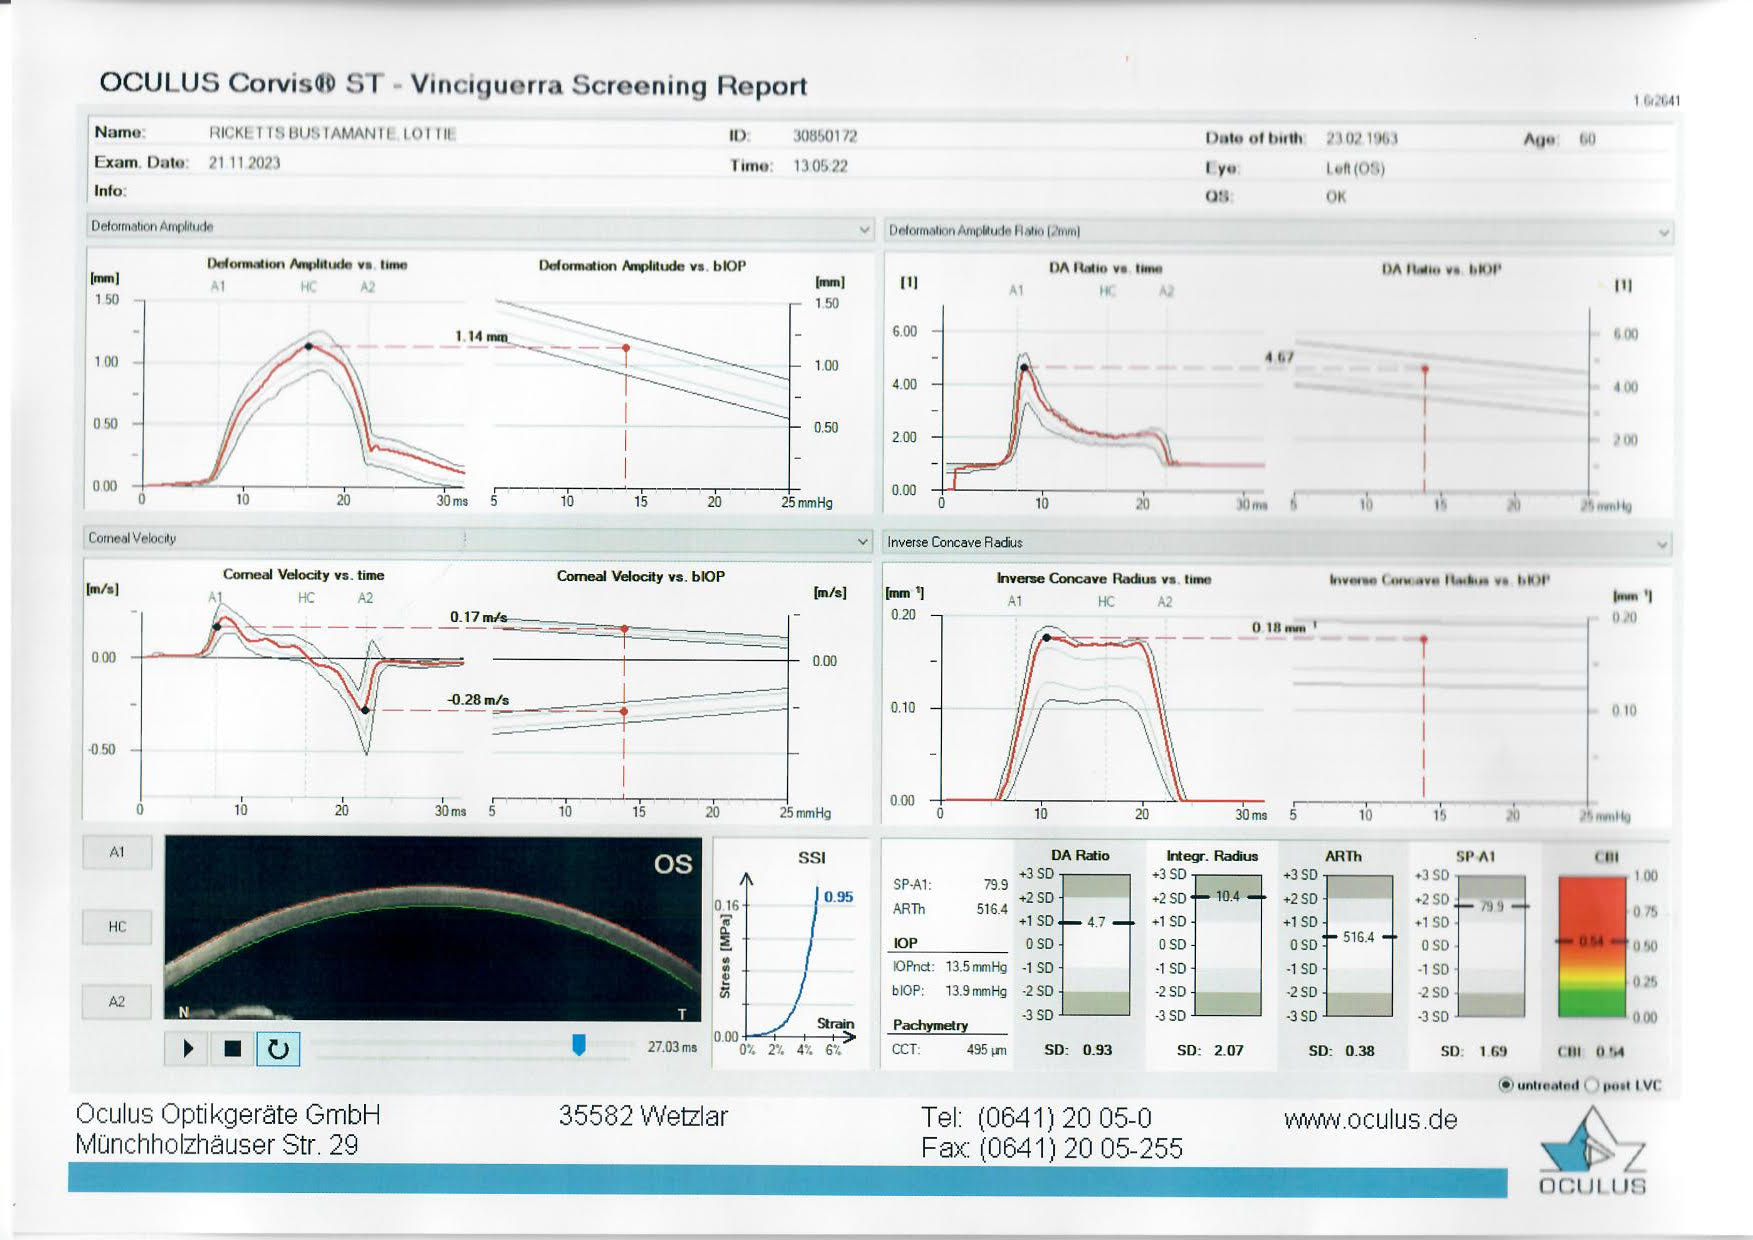Click the -0.28 m/s velocity value
The height and width of the screenshot is (1240, 1753).
pyautogui.click(x=477, y=699)
